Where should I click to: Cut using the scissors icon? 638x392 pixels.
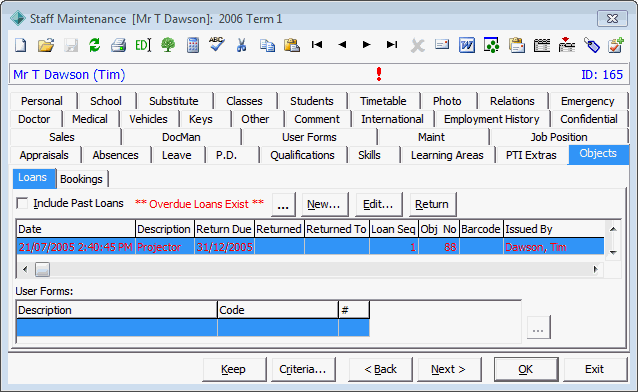pyautogui.click(x=242, y=45)
